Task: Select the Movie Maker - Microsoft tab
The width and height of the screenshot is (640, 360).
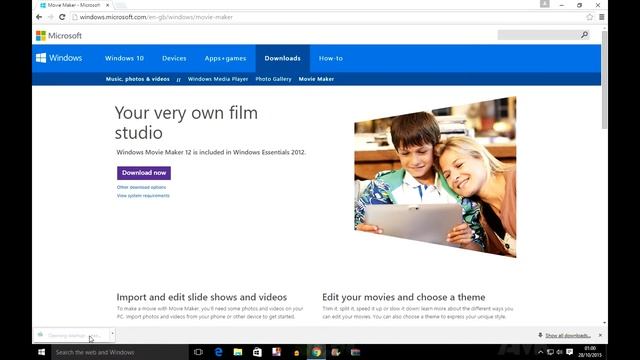Action: (73, 5)
